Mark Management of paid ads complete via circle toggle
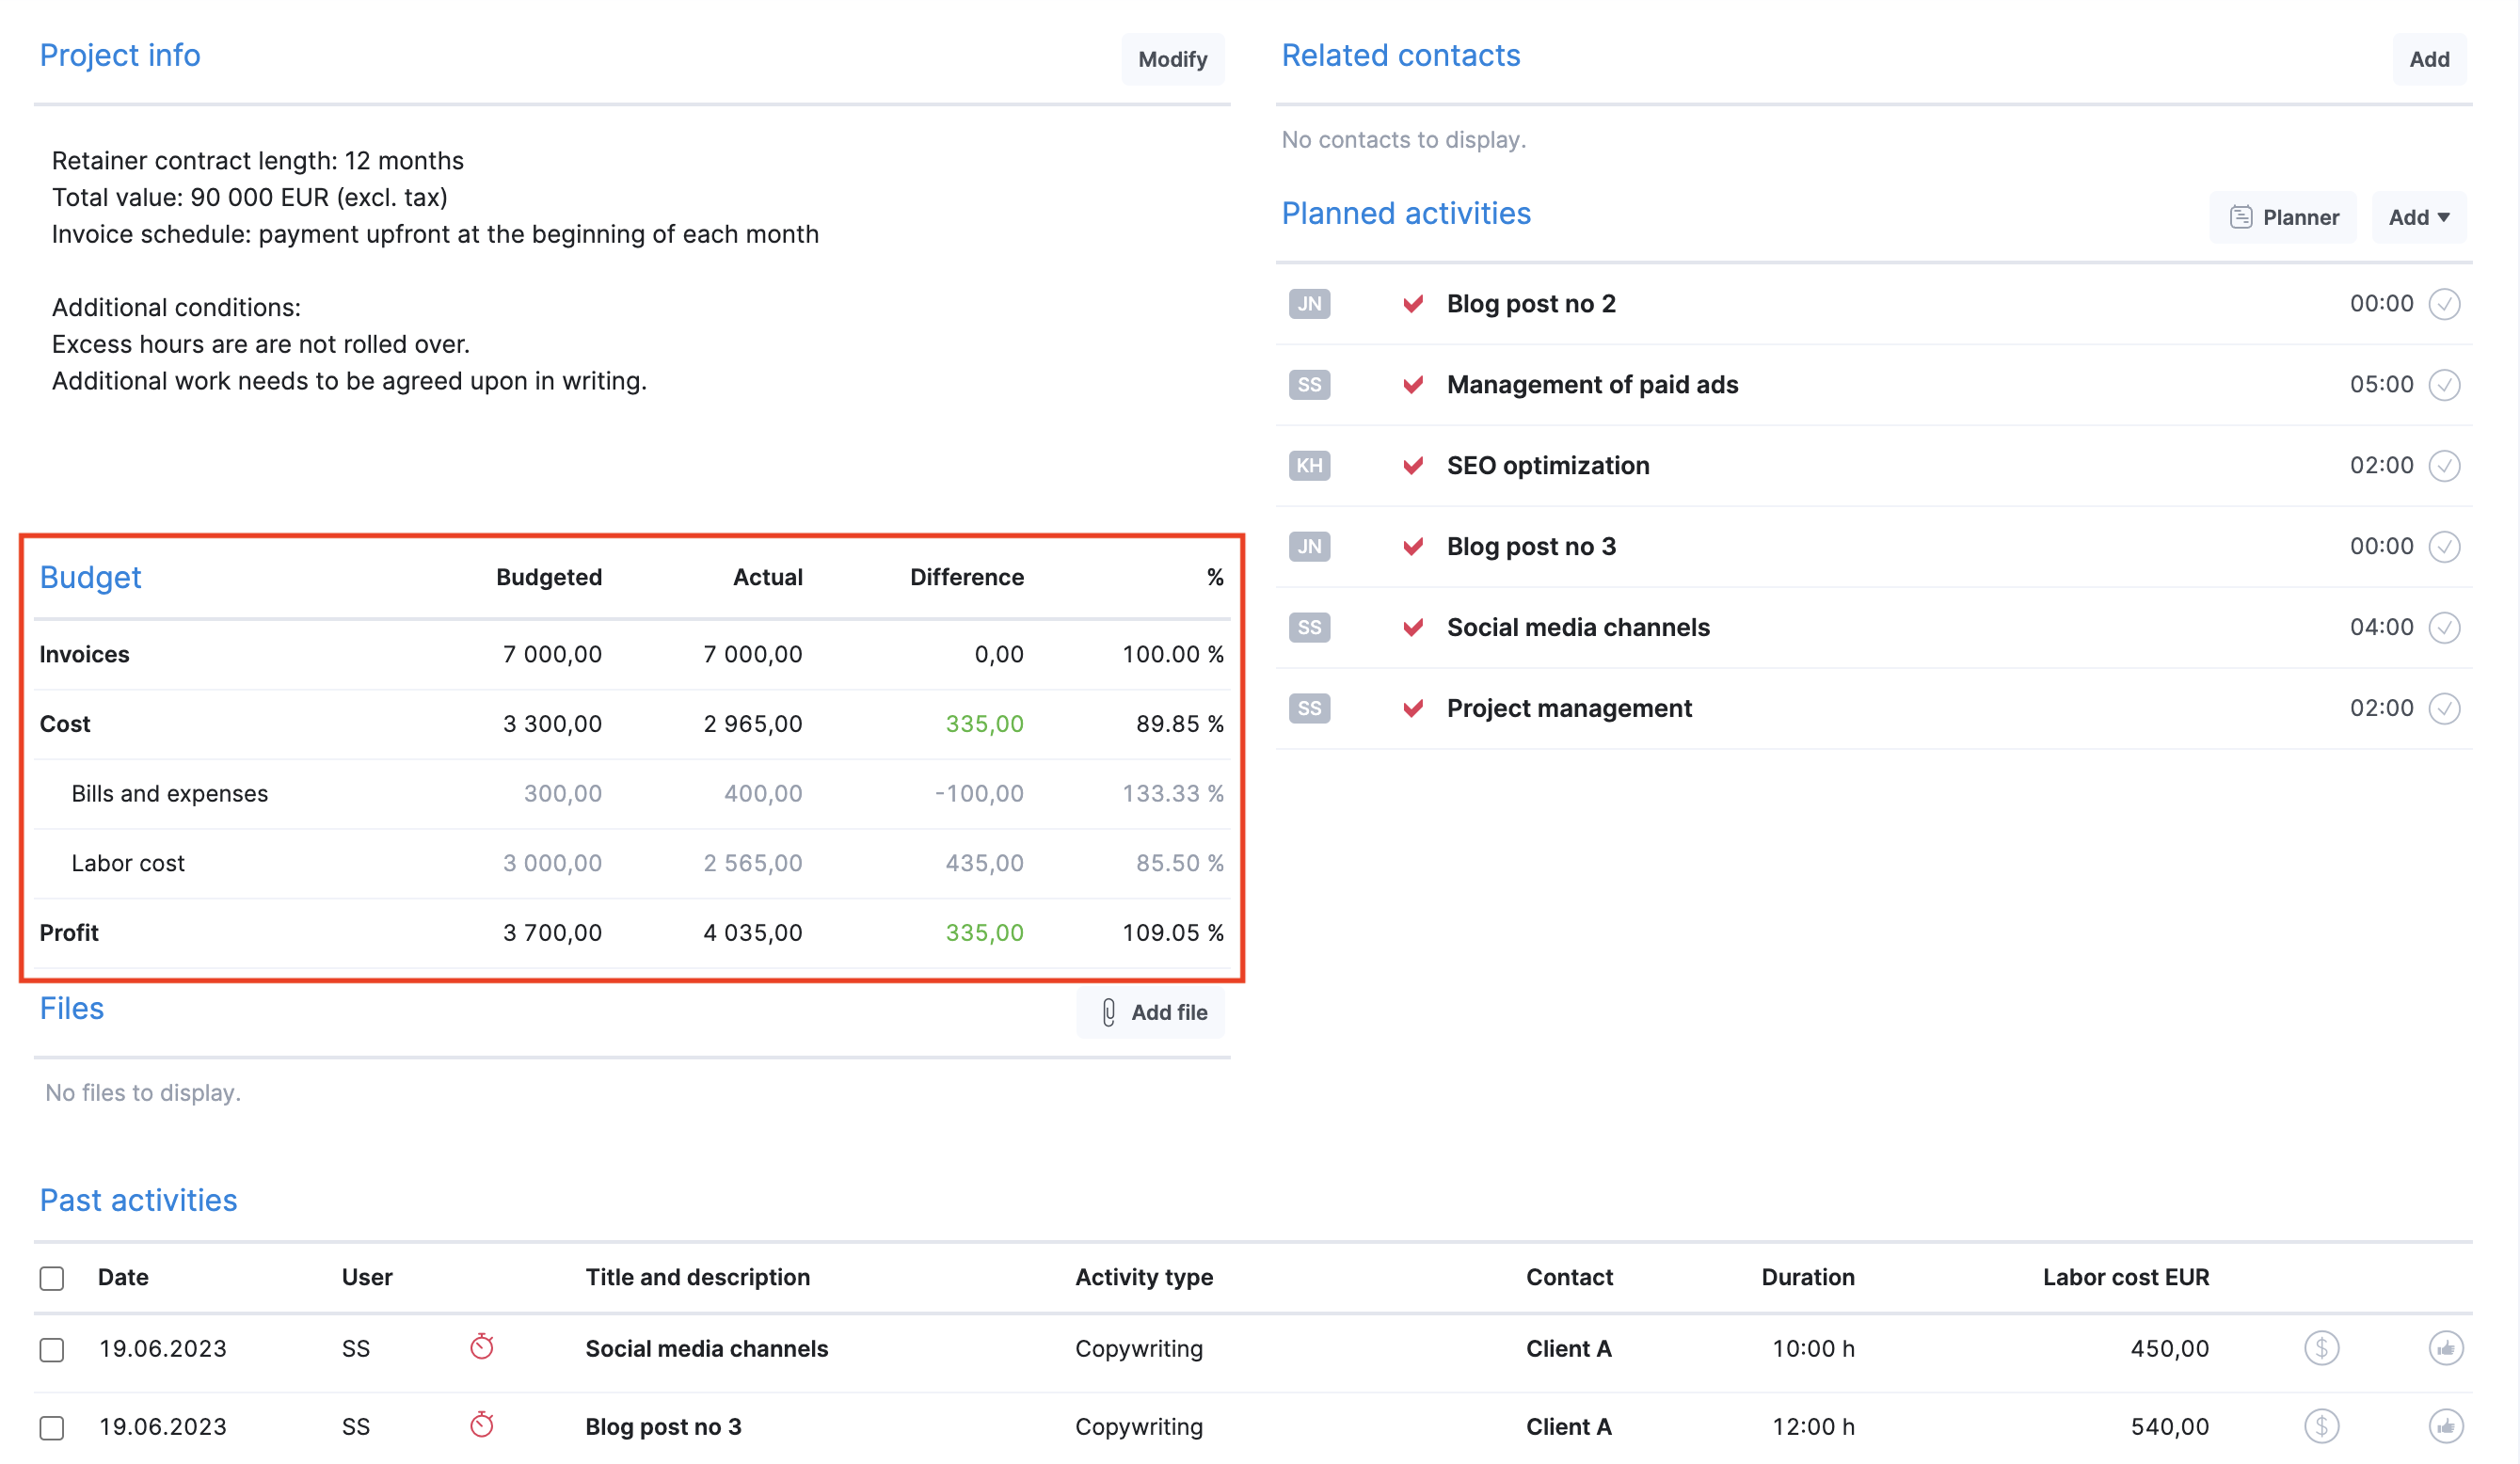This screenshot has height=1464, width=2520. coord(2444,385)
